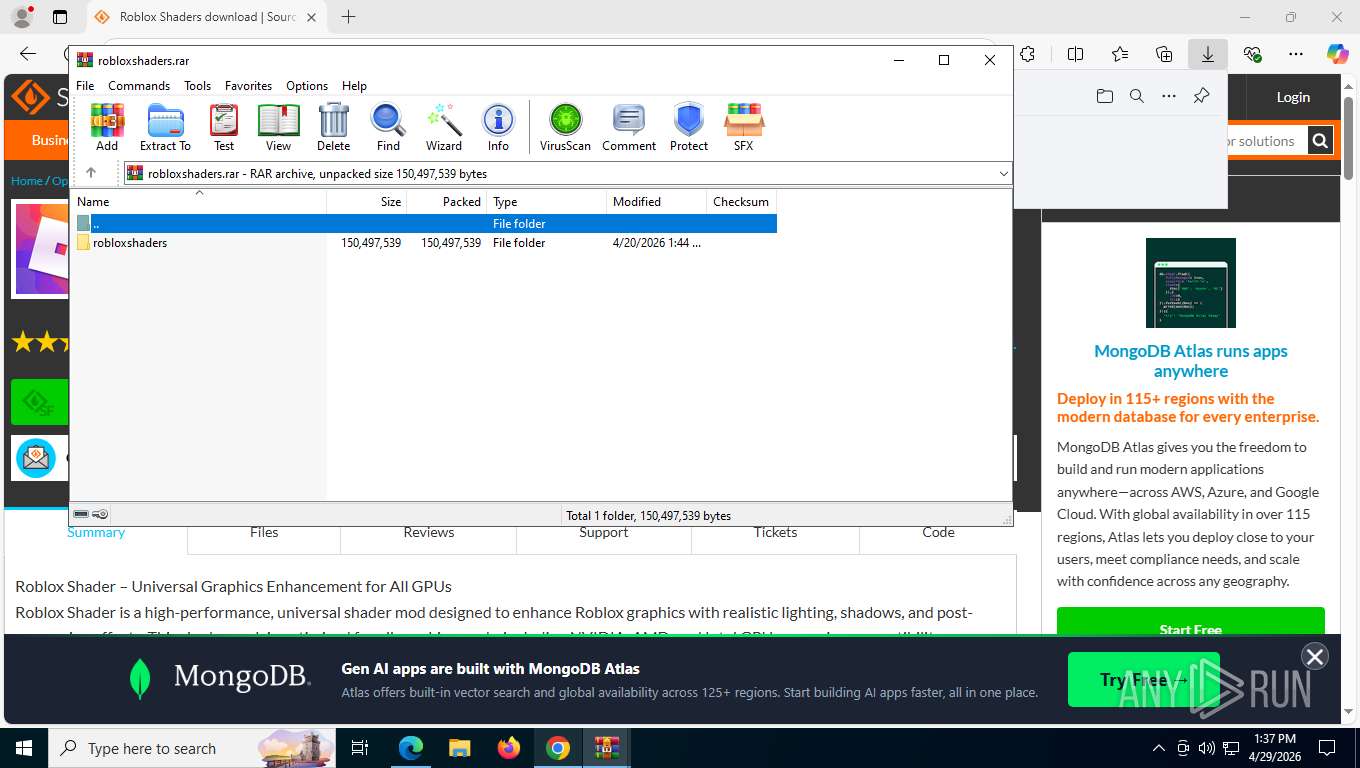Open the Find magnifier tool
Image resolution: width=1360 pixels, height=768 pixels.
coord(388,127)
